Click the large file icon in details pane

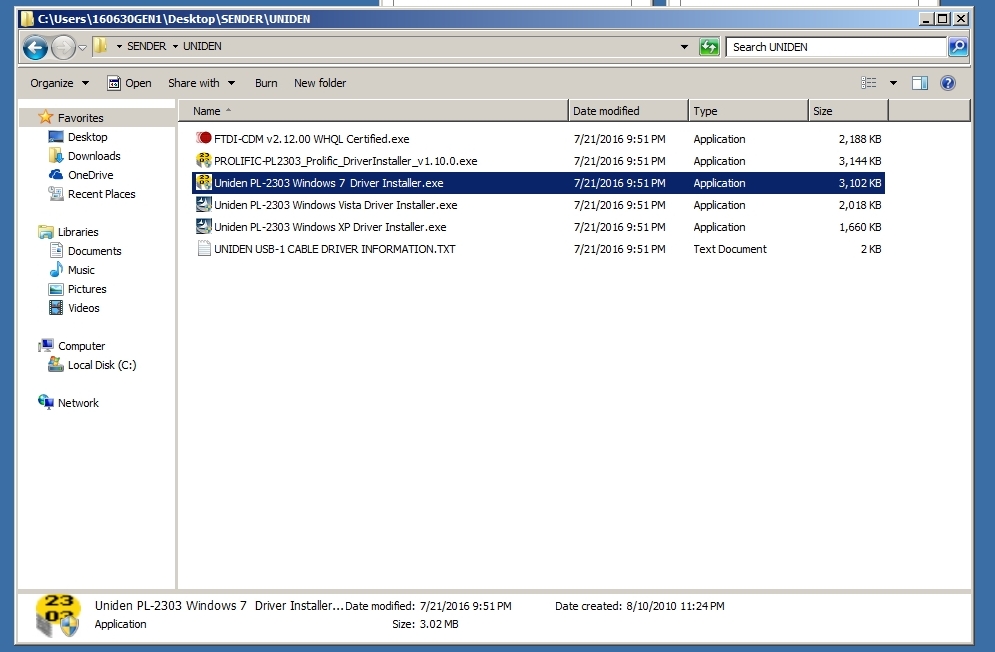[x=58, y=615]
